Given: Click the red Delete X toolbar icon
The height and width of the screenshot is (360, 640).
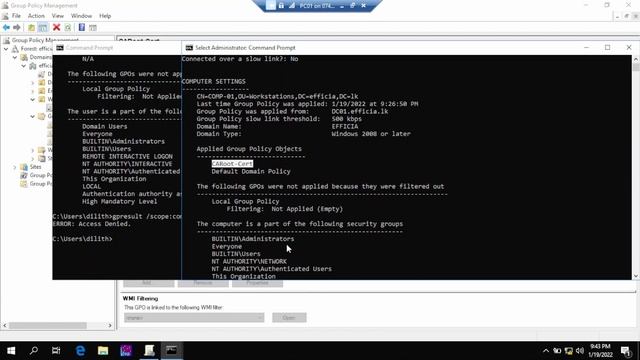Looking at the screenshot, I should tap(56, 27).
